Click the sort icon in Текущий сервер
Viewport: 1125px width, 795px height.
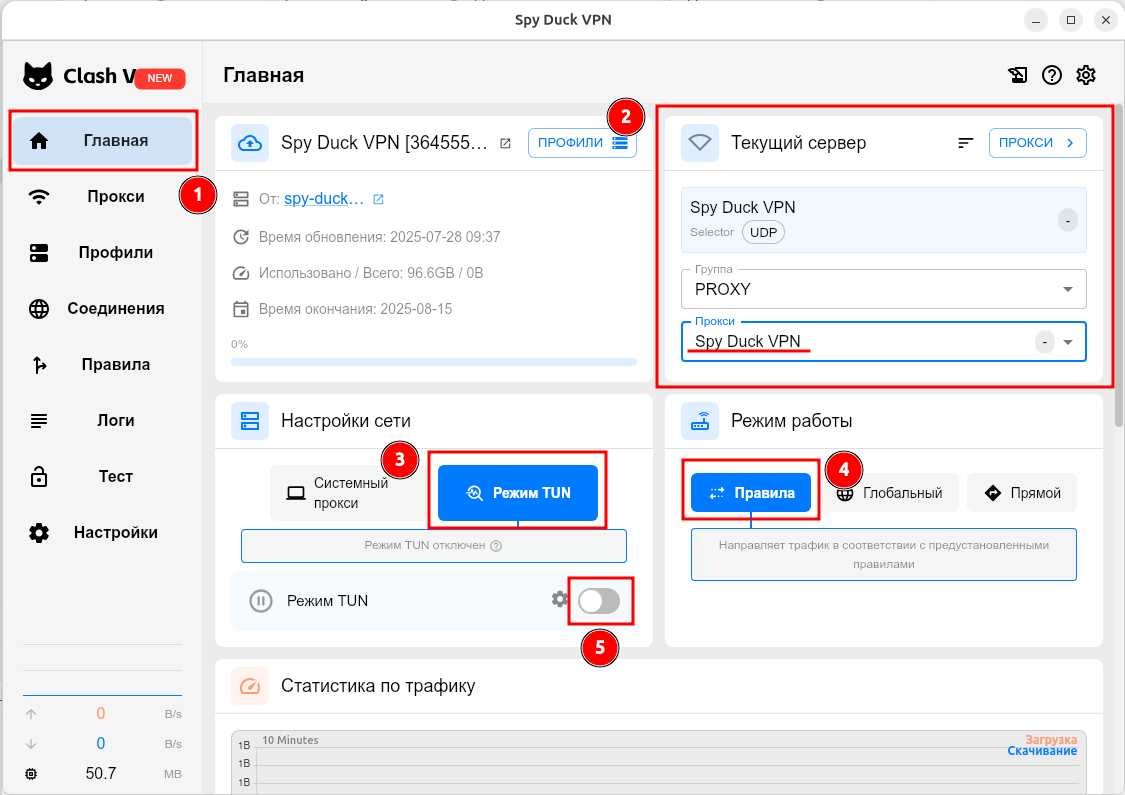tap(965, 143)
